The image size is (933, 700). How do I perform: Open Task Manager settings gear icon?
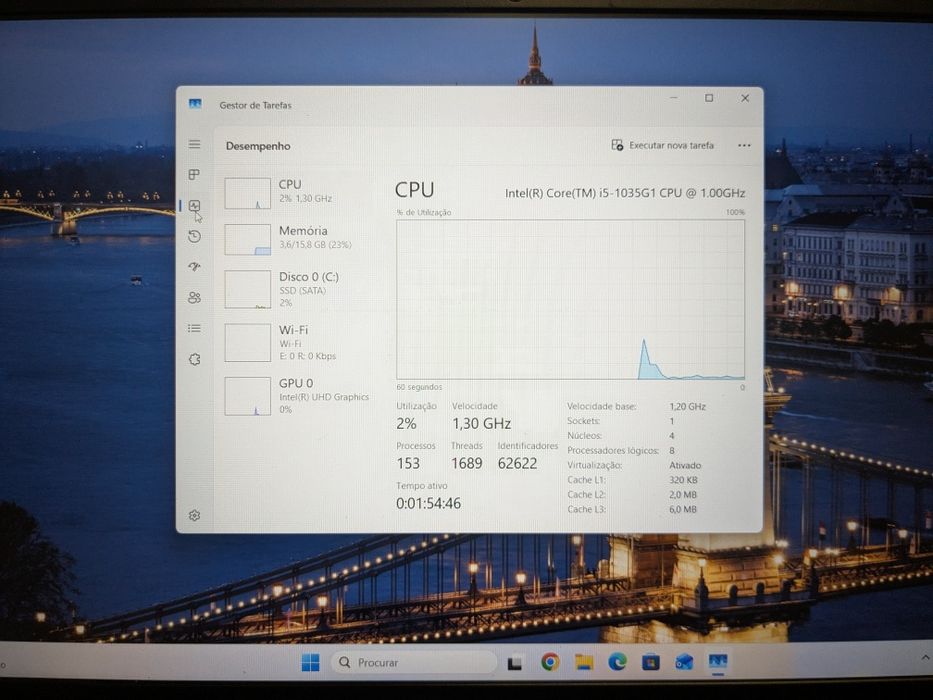pos(195,515)
